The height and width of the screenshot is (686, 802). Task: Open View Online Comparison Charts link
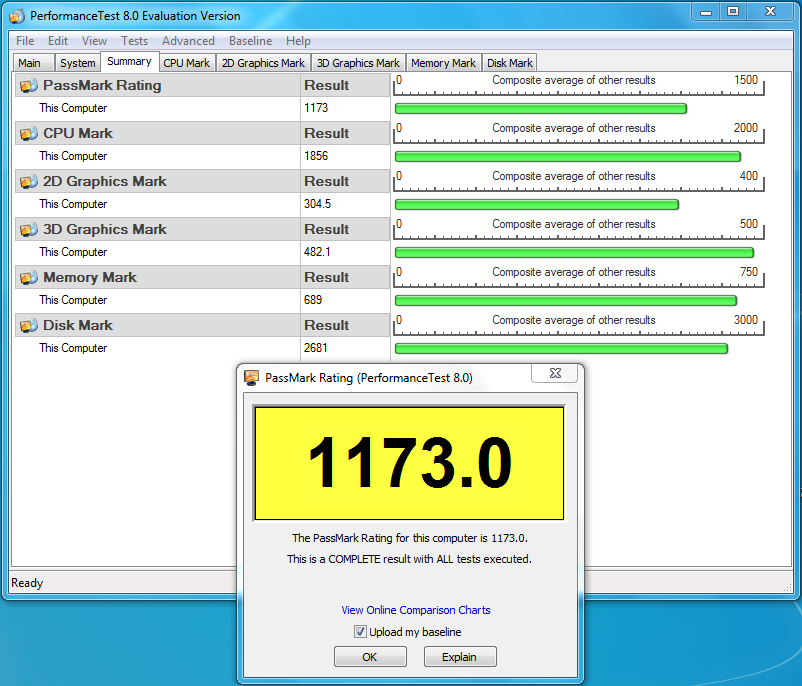(416, 610)
